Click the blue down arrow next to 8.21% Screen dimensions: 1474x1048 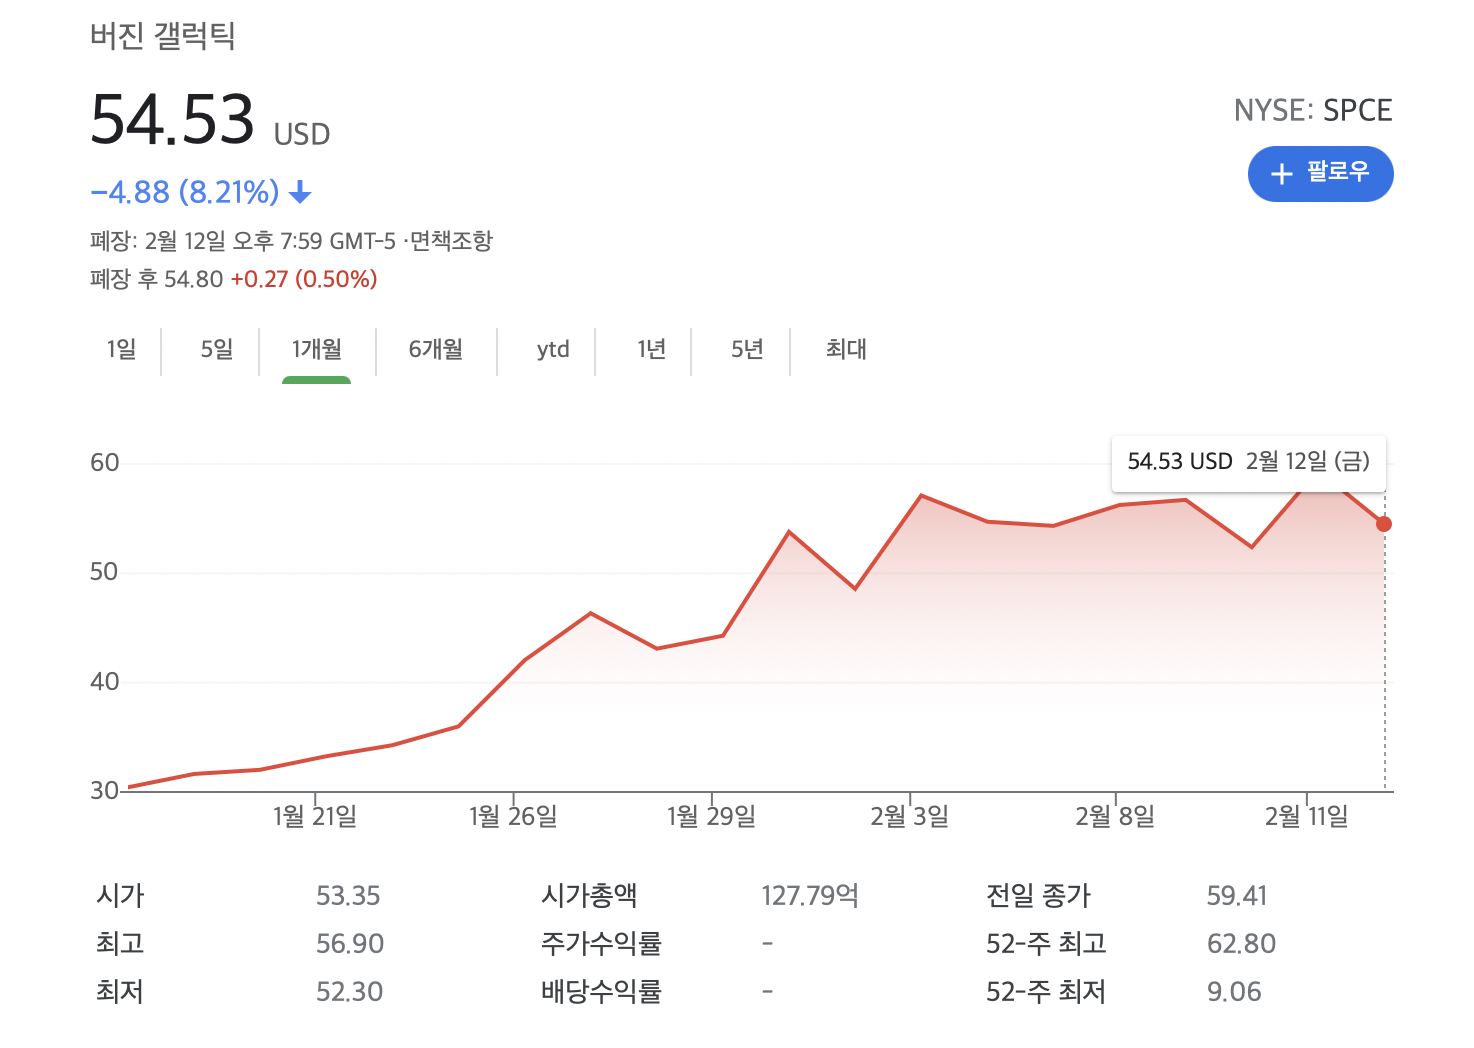pos(300,192)
